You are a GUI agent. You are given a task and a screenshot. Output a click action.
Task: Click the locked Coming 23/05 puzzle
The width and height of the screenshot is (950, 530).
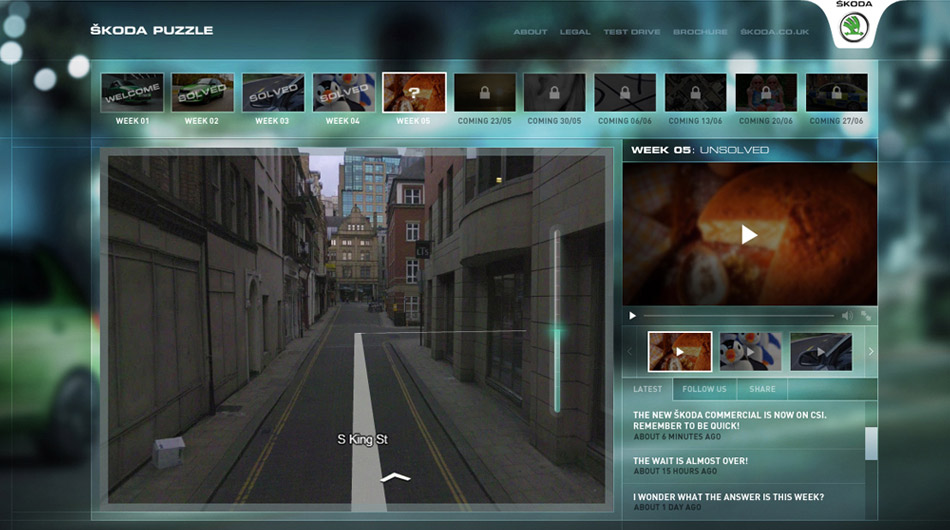point(485,93)
